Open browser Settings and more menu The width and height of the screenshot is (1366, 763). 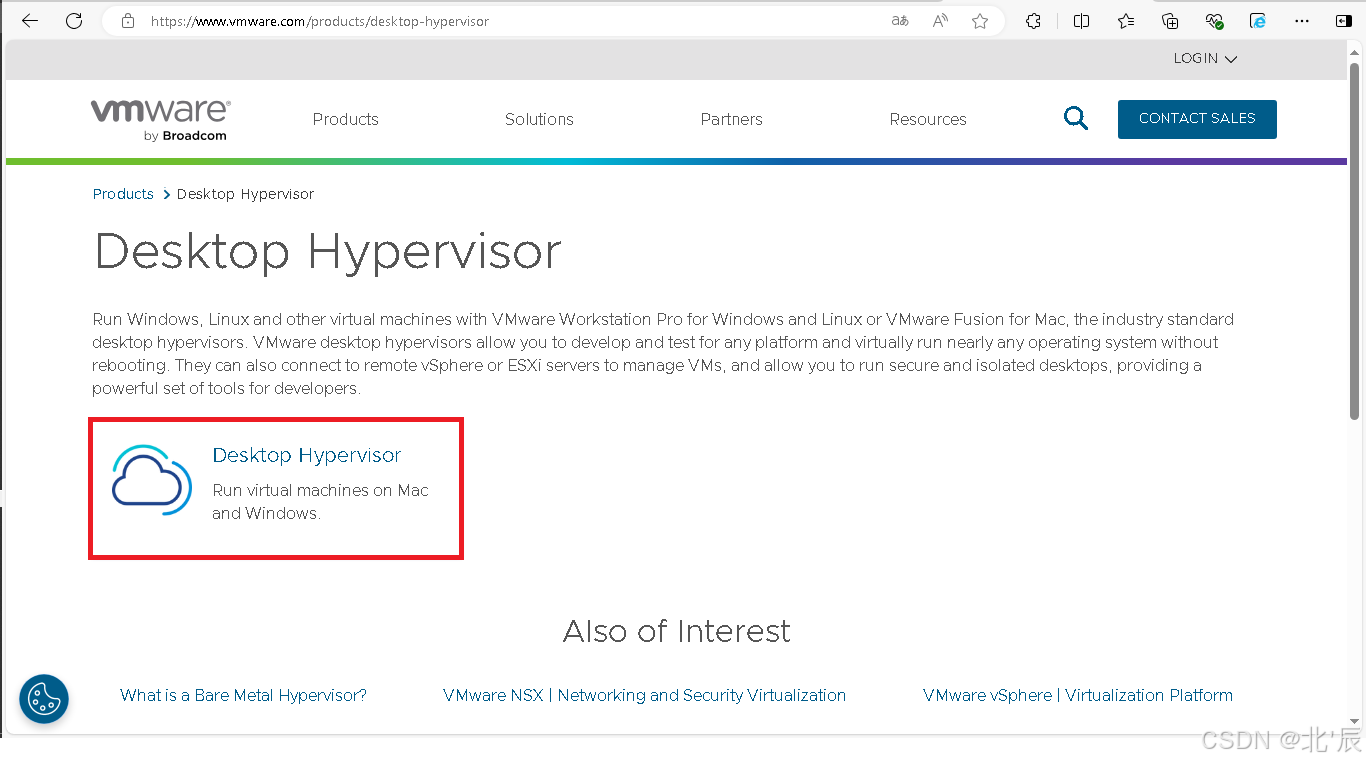pyautogui.click(x=1302, y=21)
